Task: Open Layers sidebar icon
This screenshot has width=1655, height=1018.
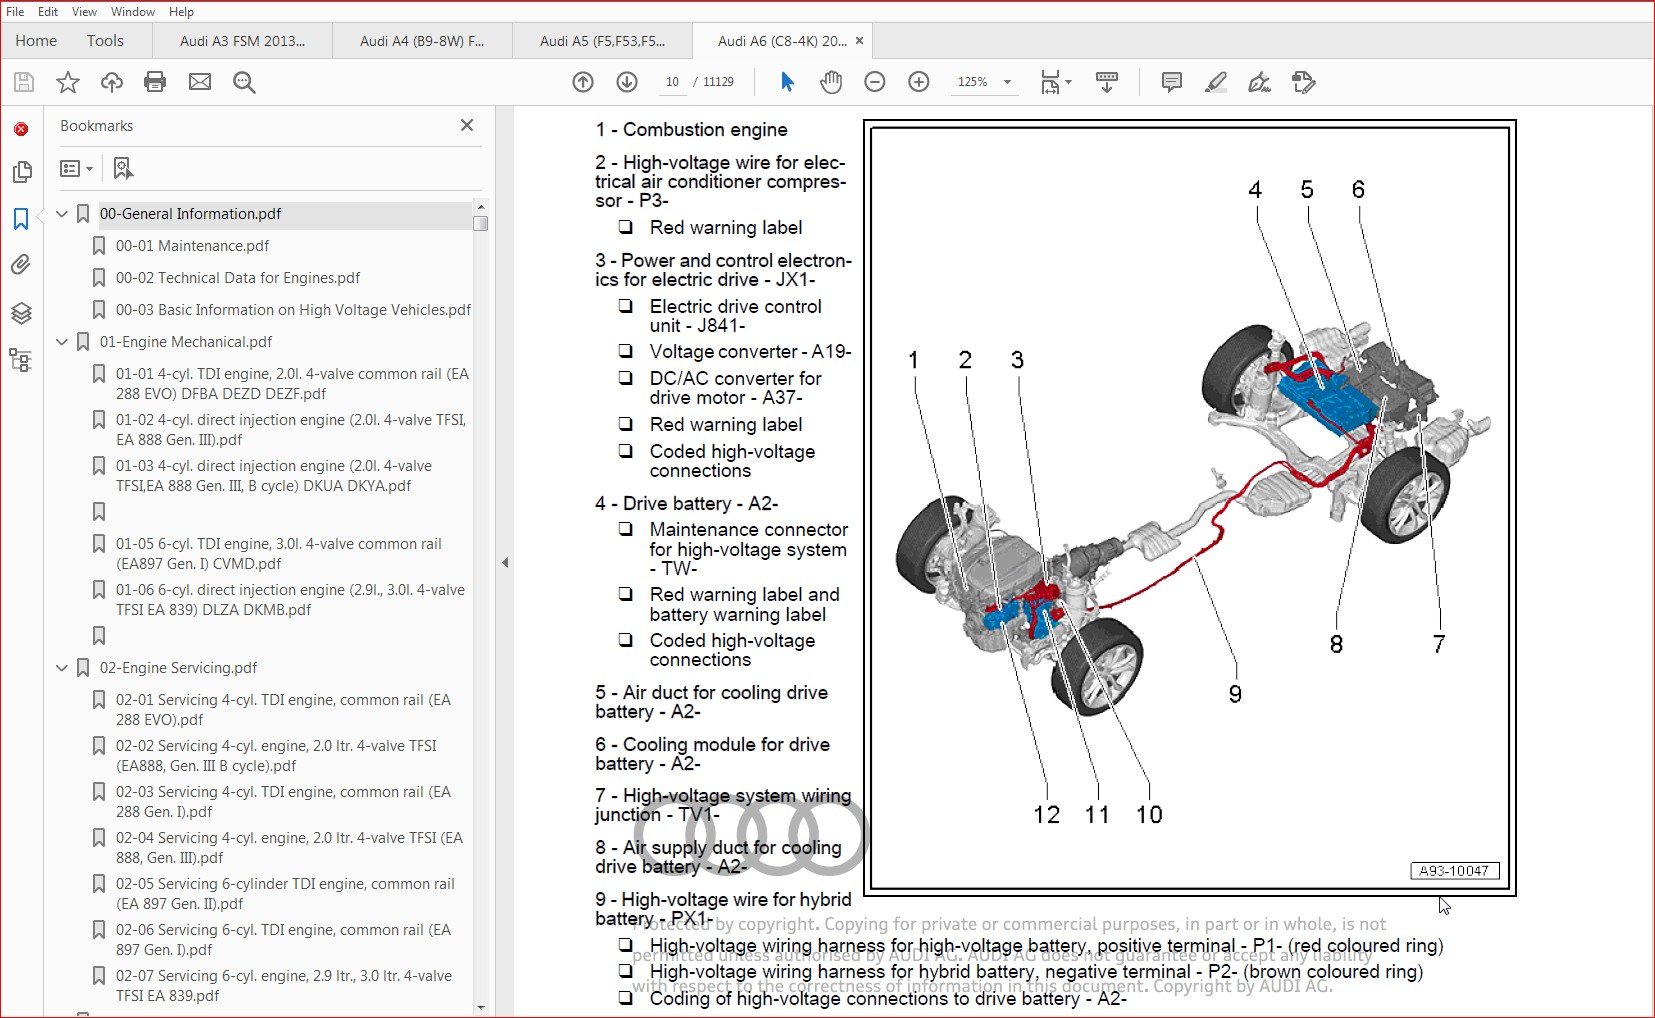Action: click(x=21, y=312)
